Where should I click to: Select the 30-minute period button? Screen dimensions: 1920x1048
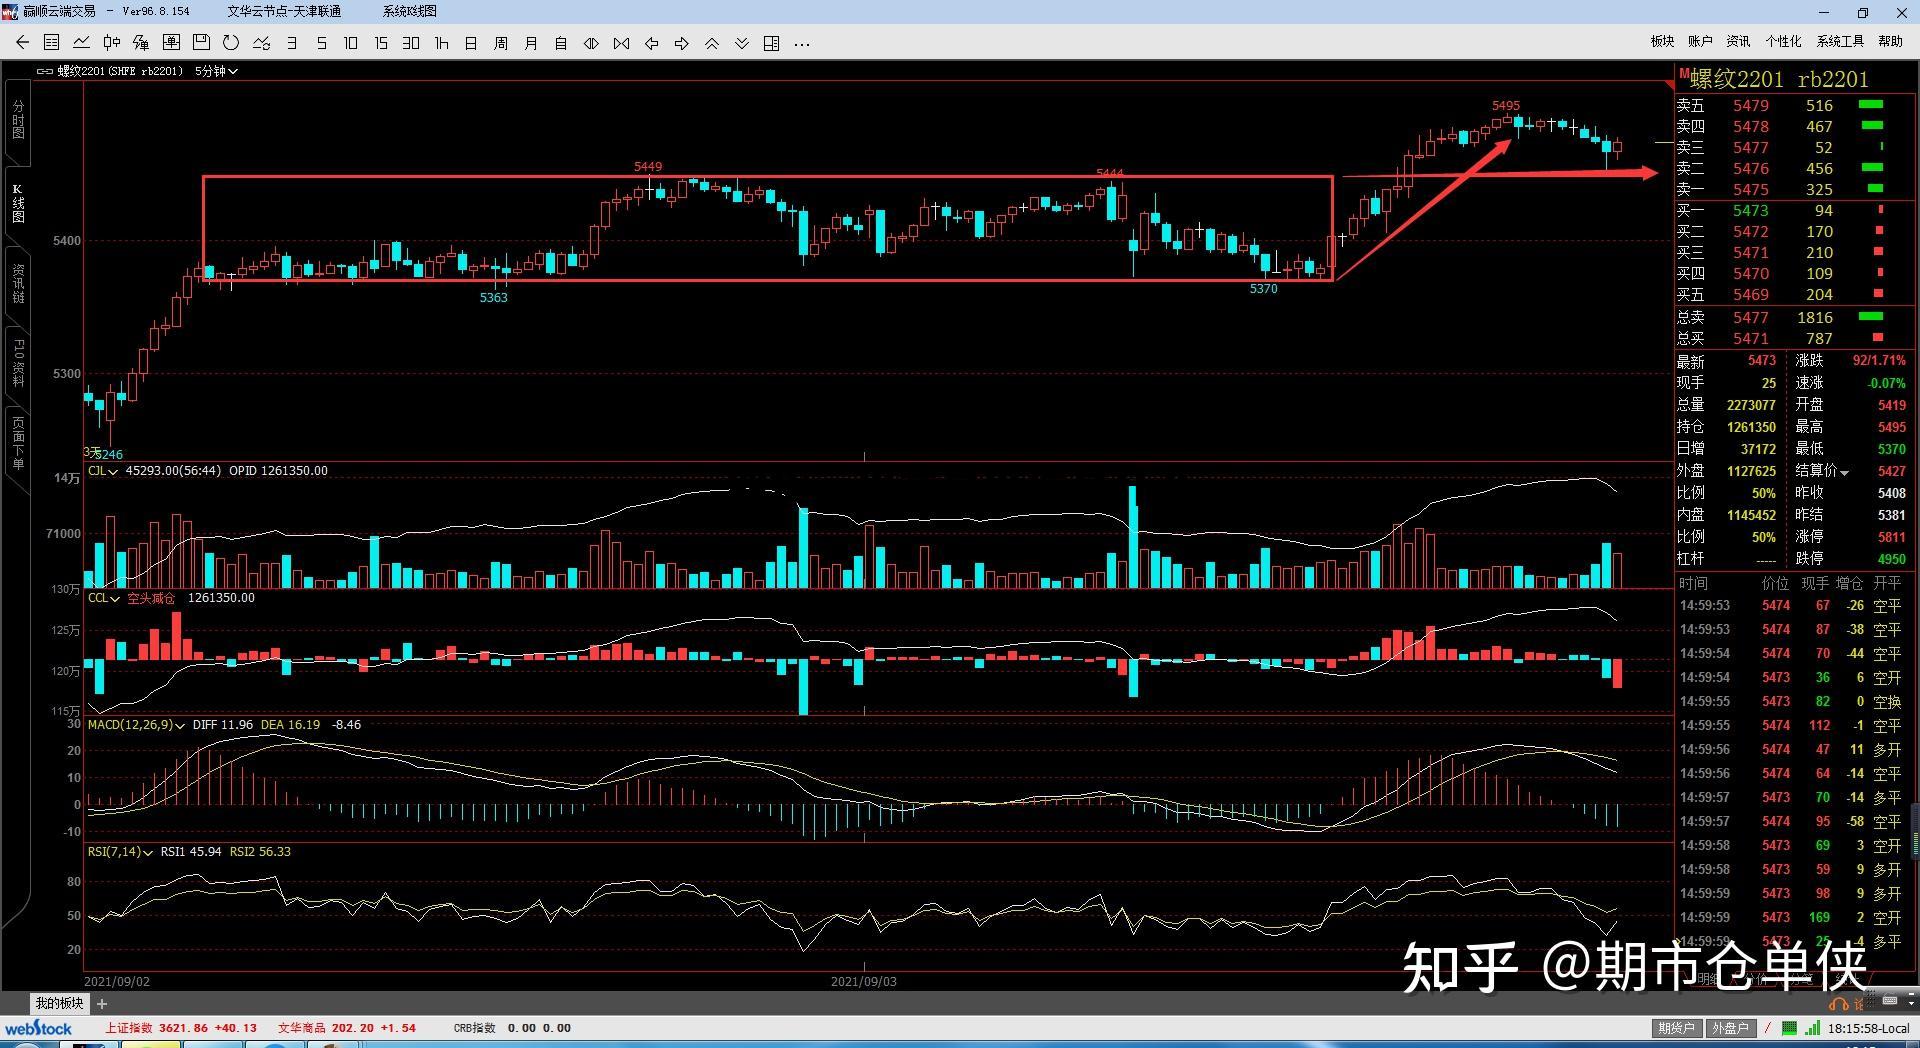(411, 43)
